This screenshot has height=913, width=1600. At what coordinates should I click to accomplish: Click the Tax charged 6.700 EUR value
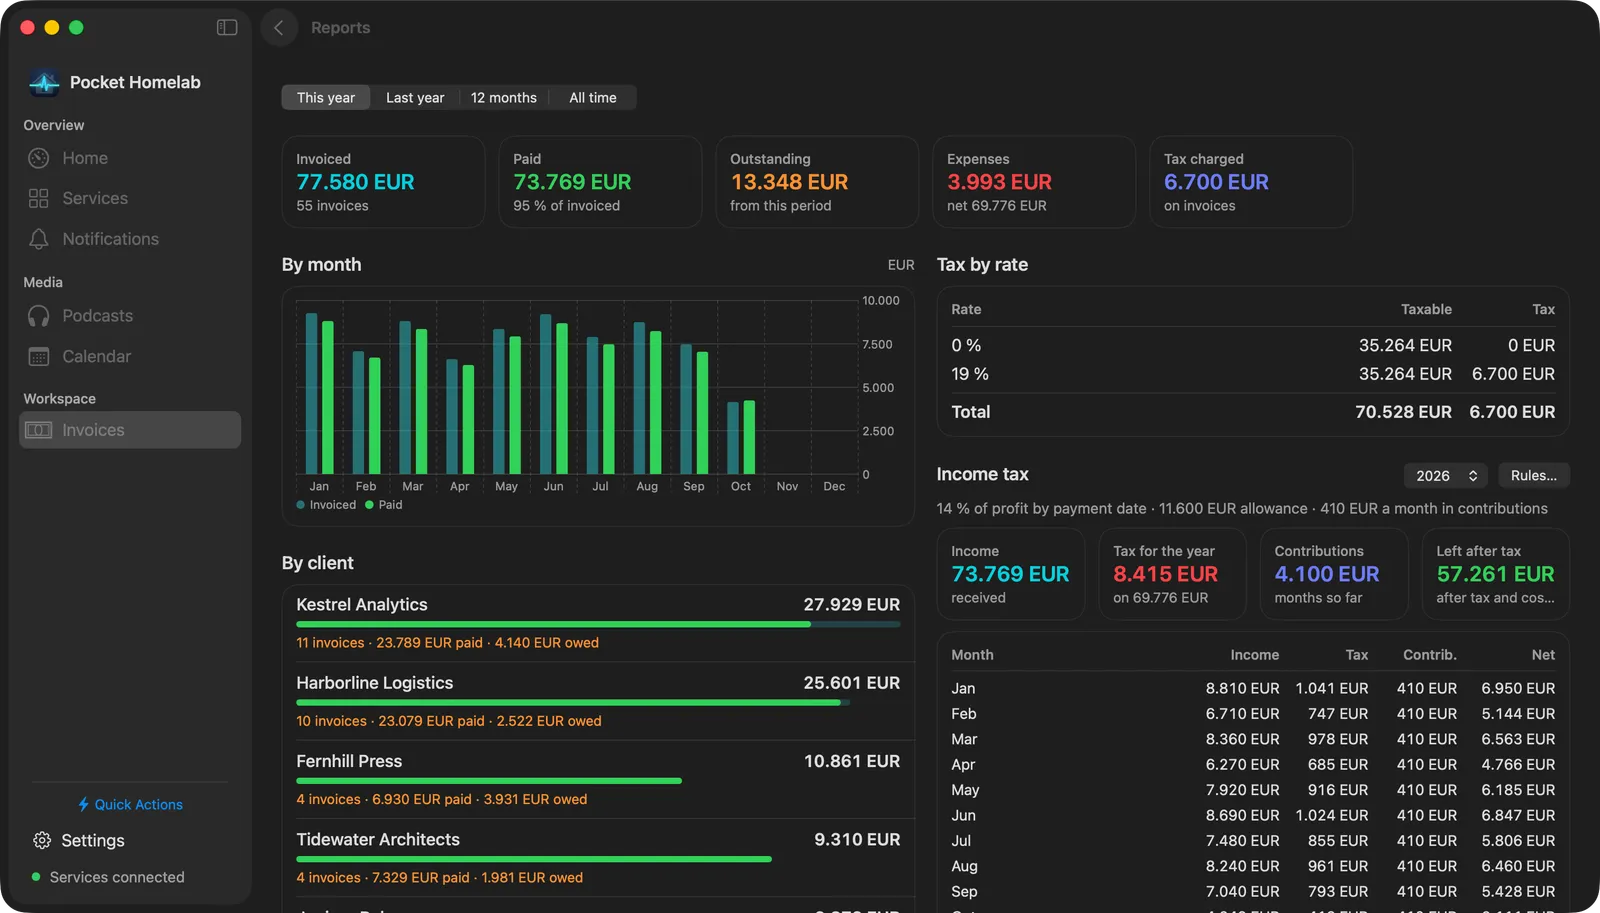pyautogui.click(x=1216, y=182)
